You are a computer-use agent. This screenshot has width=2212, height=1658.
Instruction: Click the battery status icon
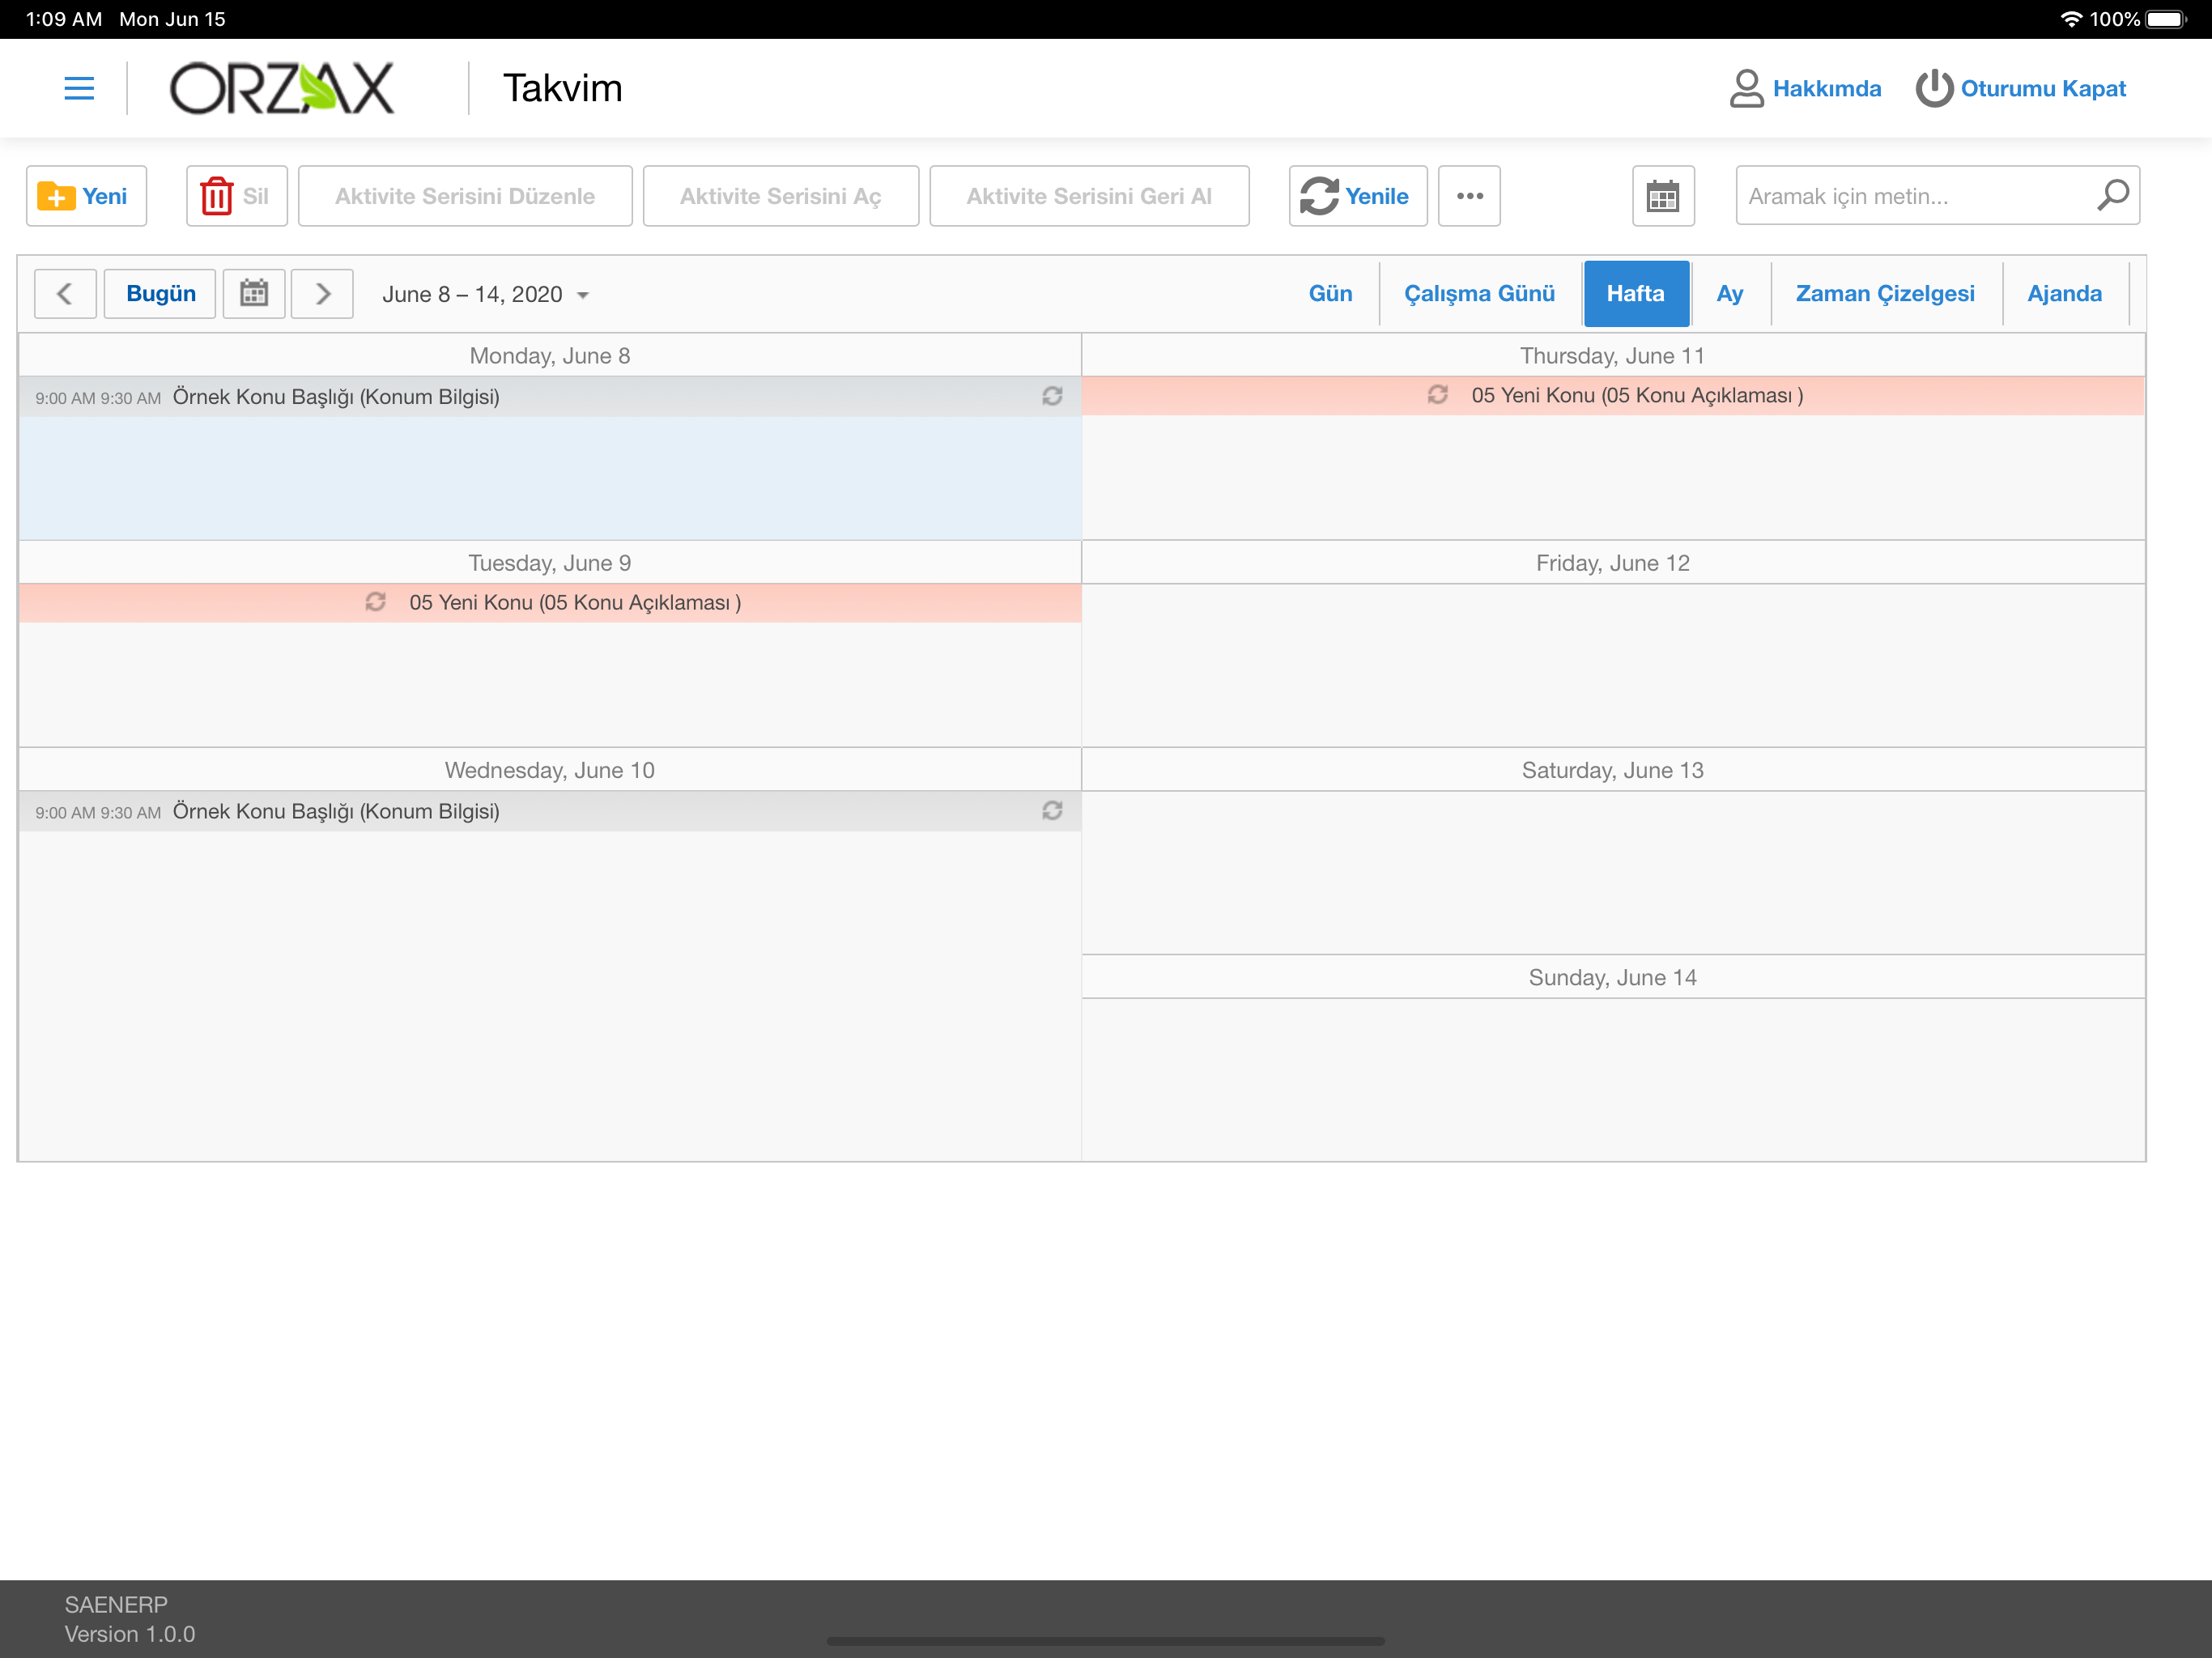point(2167,19)
